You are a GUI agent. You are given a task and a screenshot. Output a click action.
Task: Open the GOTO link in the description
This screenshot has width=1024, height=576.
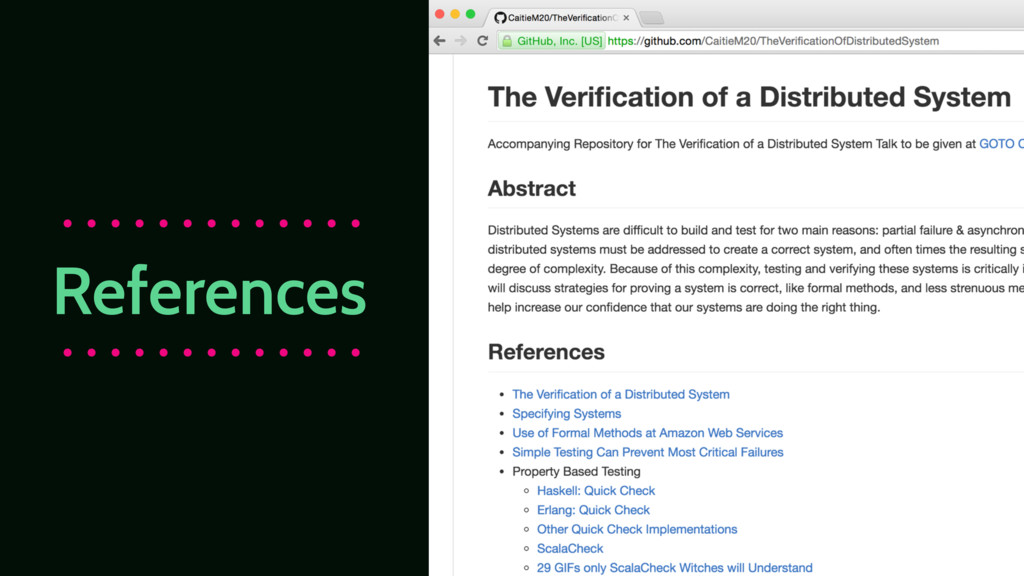1000,144
